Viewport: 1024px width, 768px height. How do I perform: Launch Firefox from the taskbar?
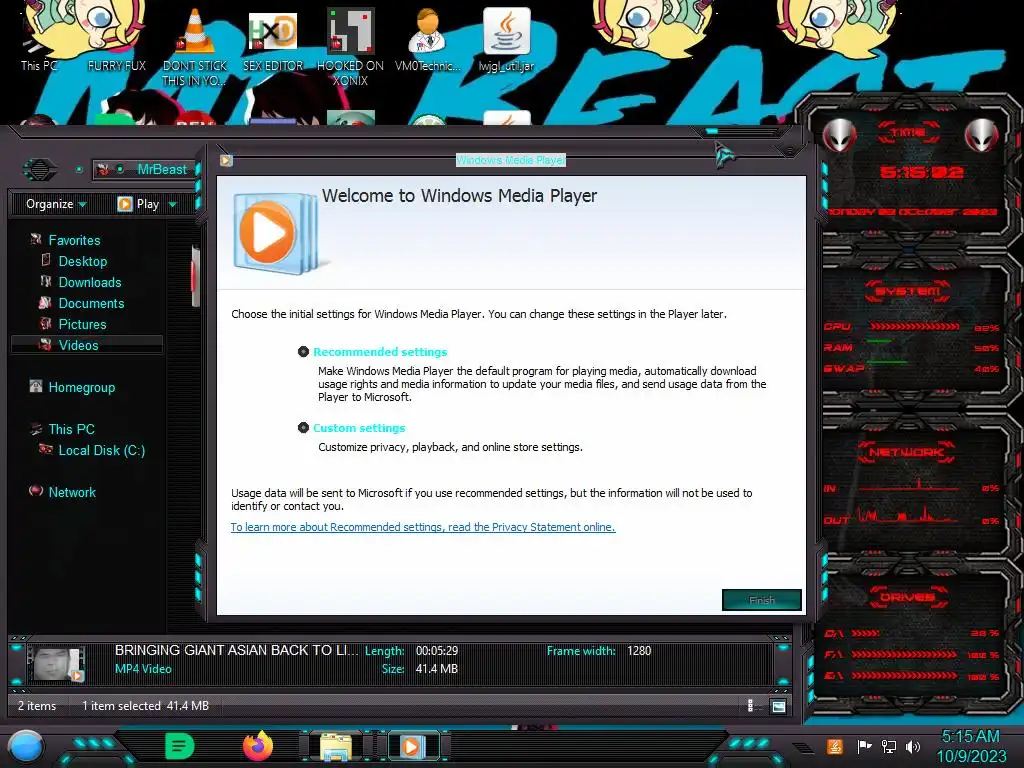[x=258, y=746]
